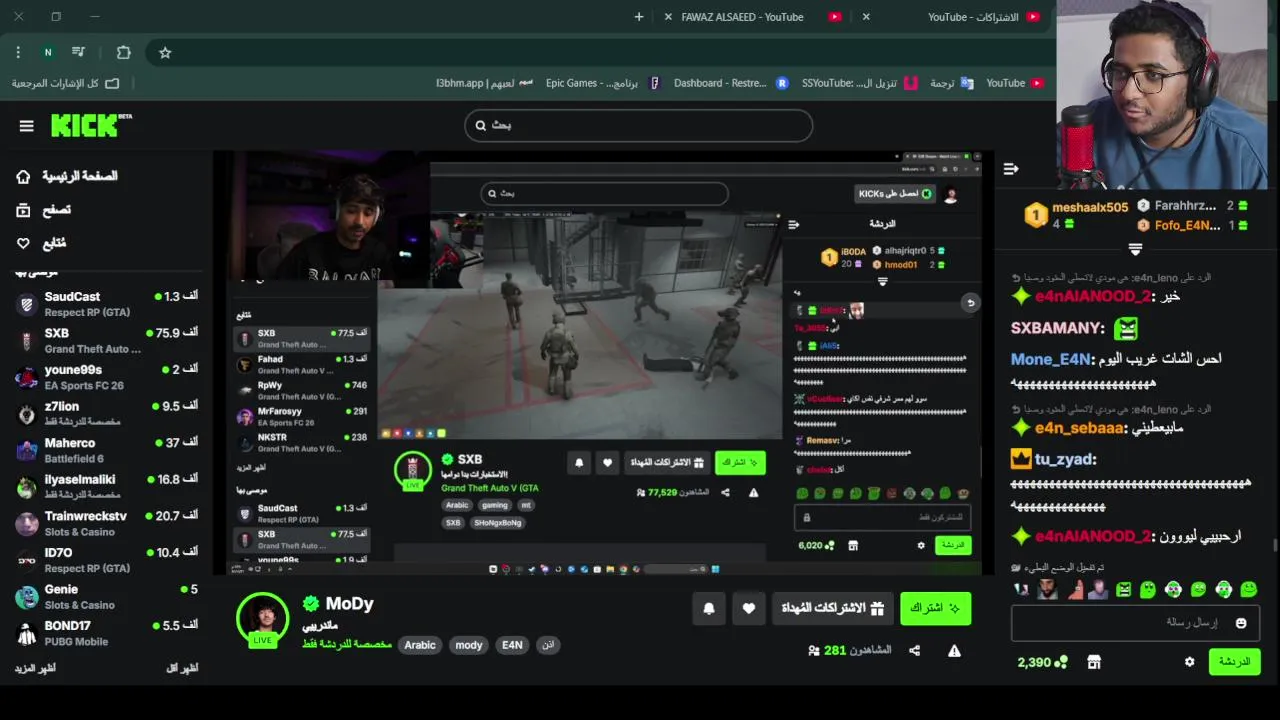Open the SSYouTube bookmark
Viewport: 1280px width, 720px height.
859,83
